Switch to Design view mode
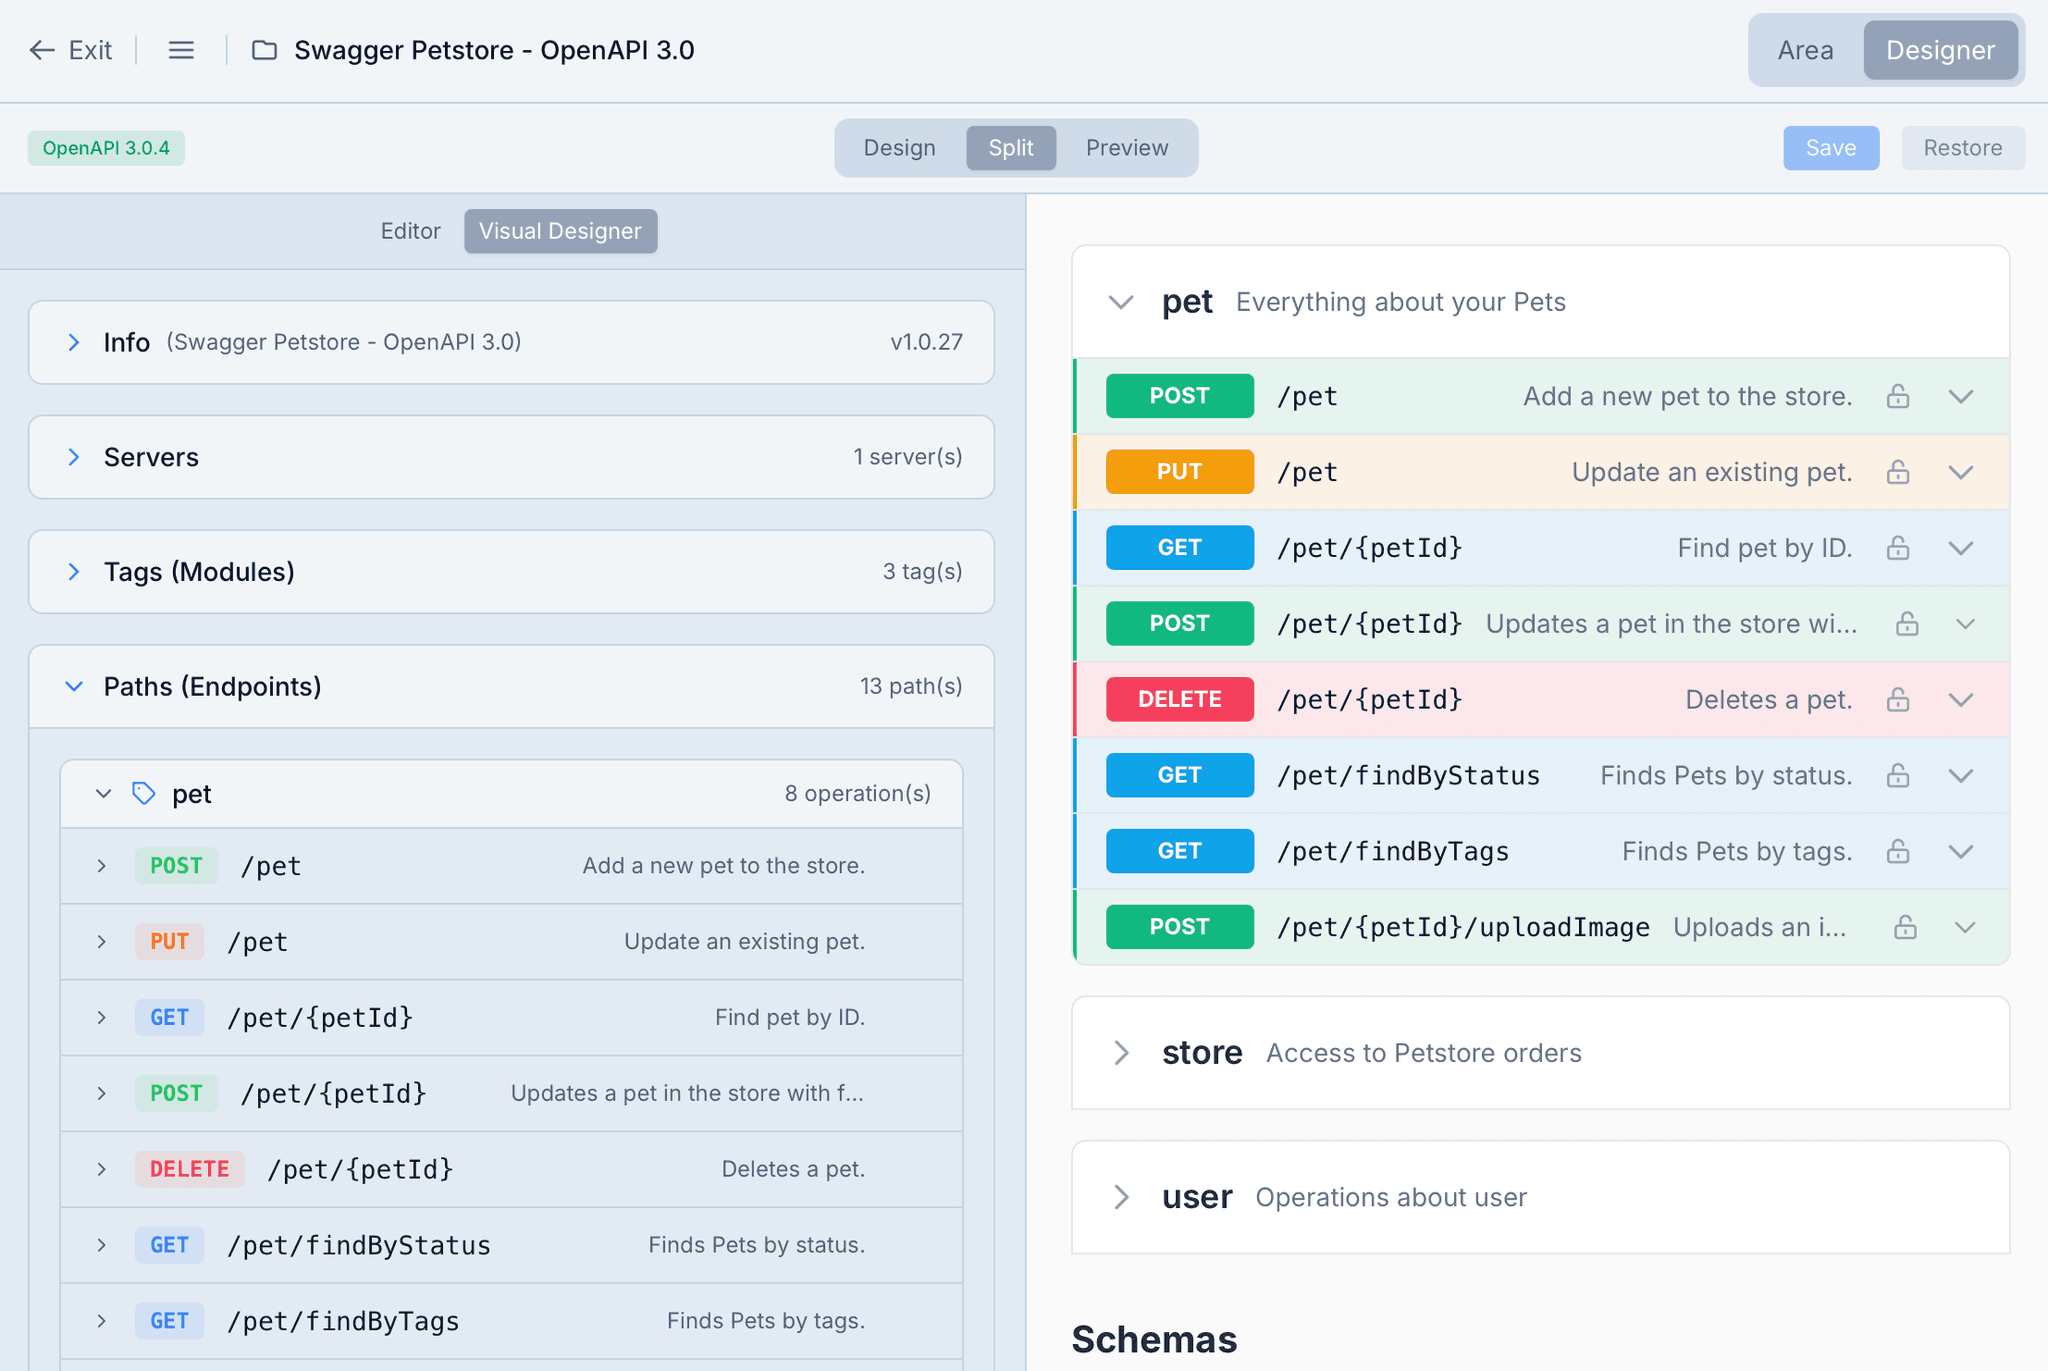 [x=899, y=148]
